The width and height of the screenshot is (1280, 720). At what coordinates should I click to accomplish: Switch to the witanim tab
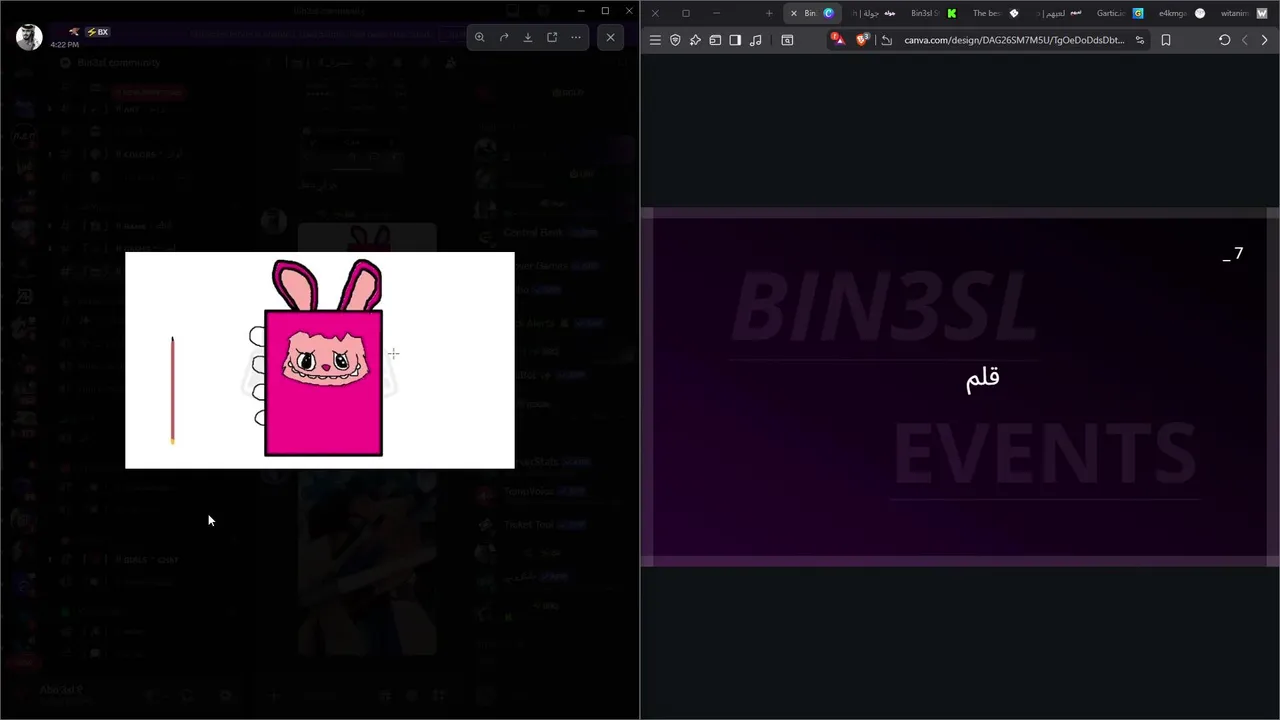[1243, 13]
